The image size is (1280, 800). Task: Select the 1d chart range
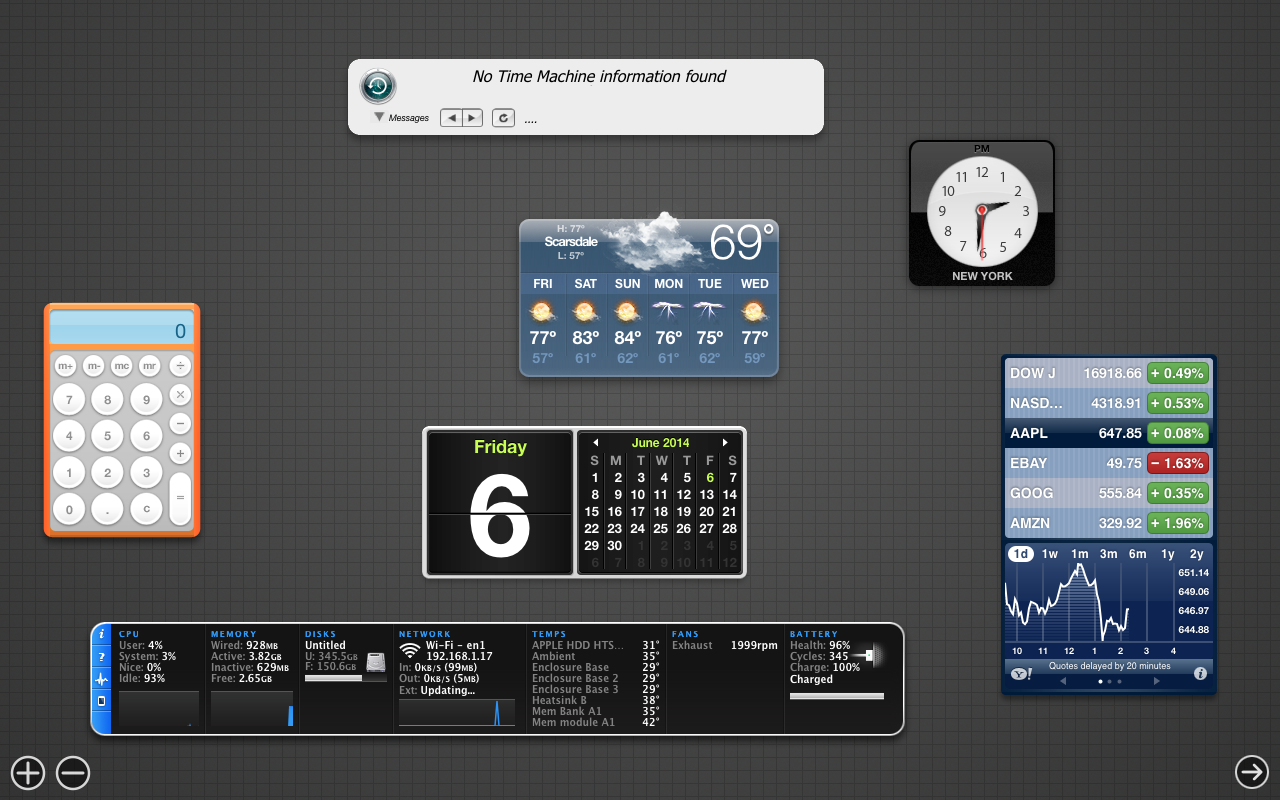click(1021, 554)
